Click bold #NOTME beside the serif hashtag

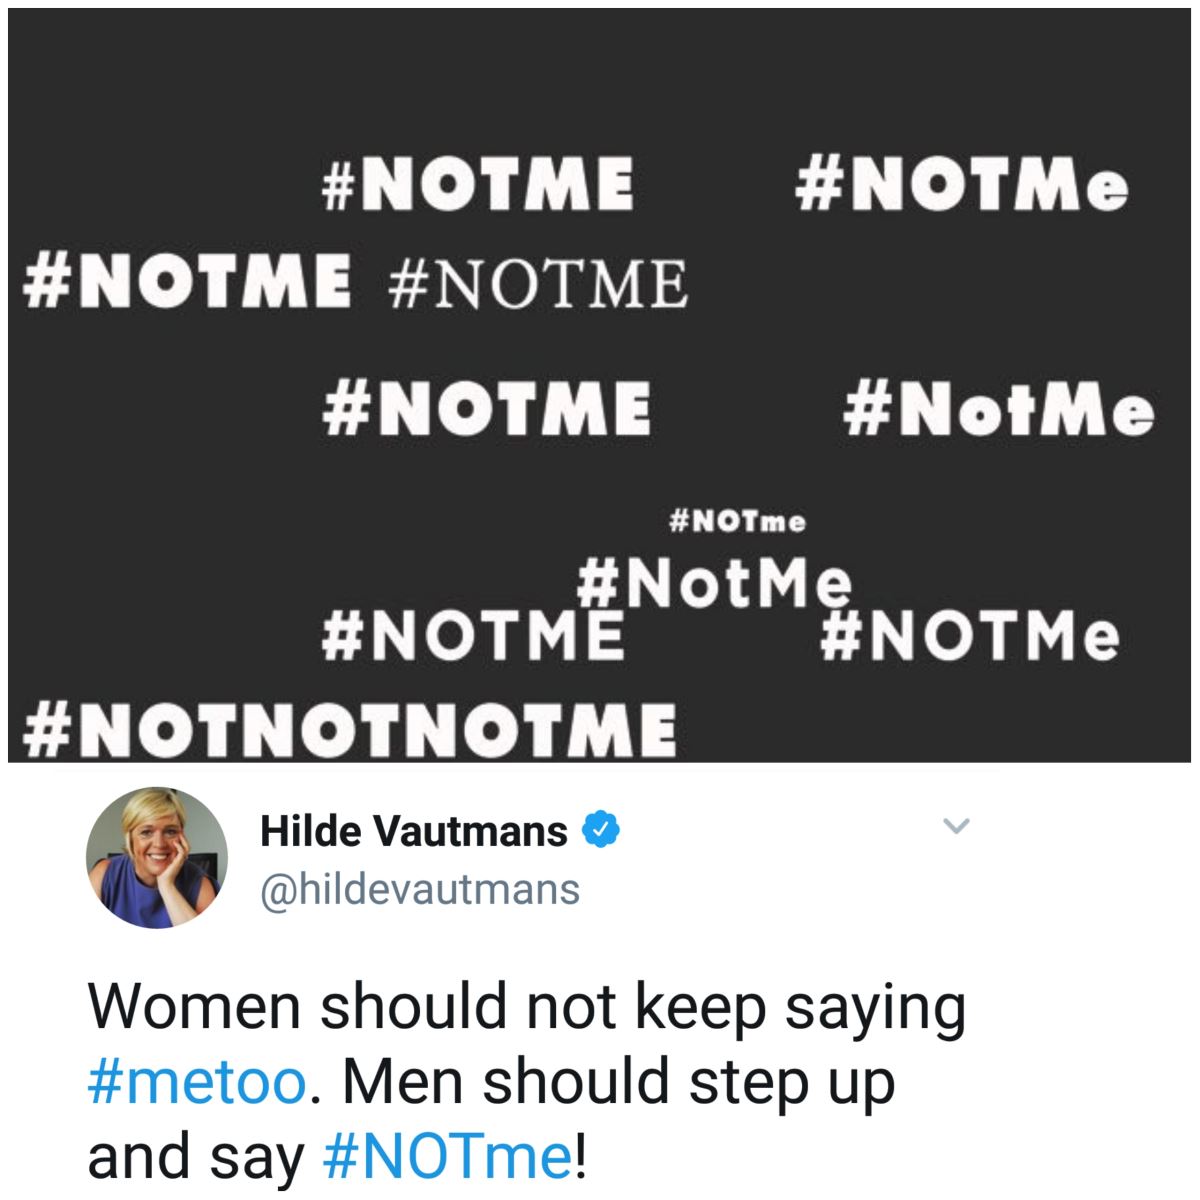pyautogui.click(x=187, y=278)
